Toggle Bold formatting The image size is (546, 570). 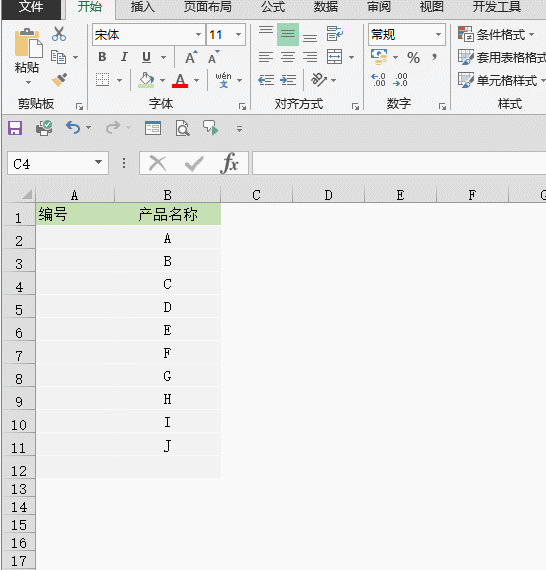102,57
